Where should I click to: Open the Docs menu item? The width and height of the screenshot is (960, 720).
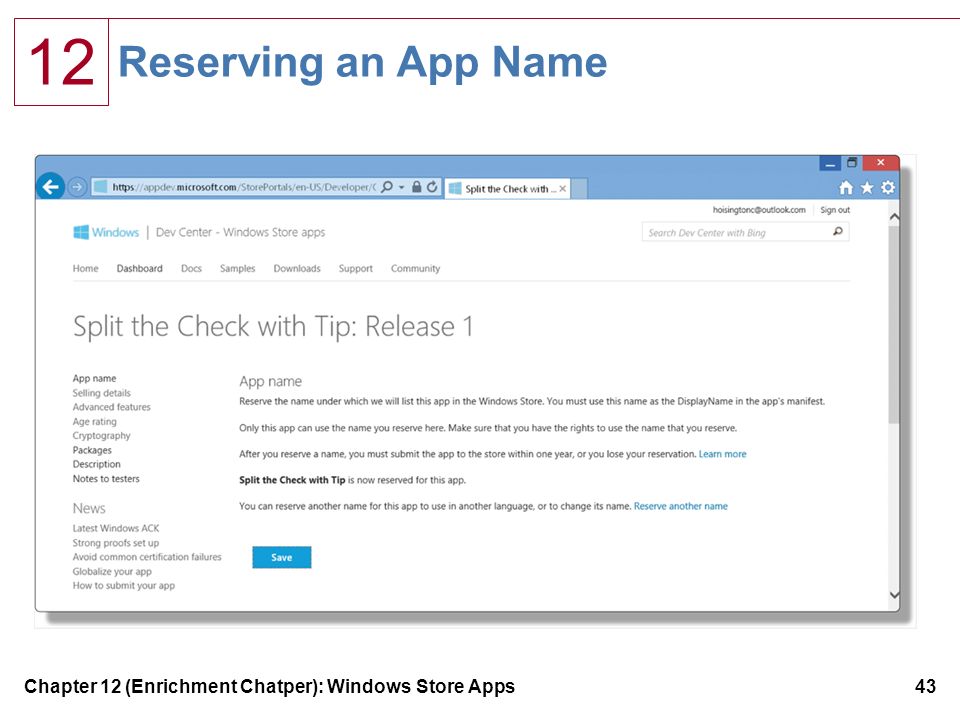coord(192,268)
